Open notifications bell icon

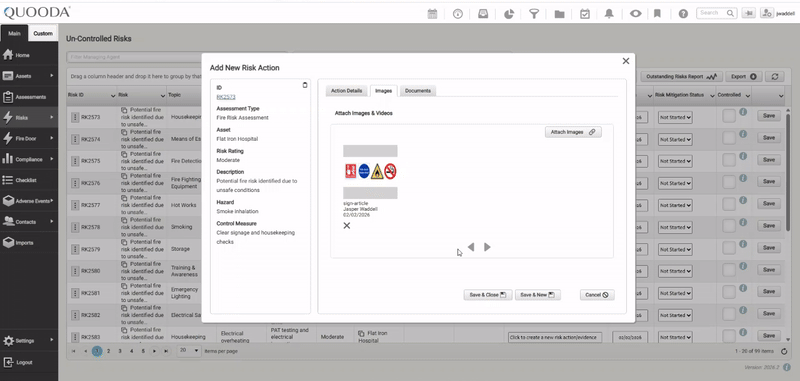[x=609, y=14]
